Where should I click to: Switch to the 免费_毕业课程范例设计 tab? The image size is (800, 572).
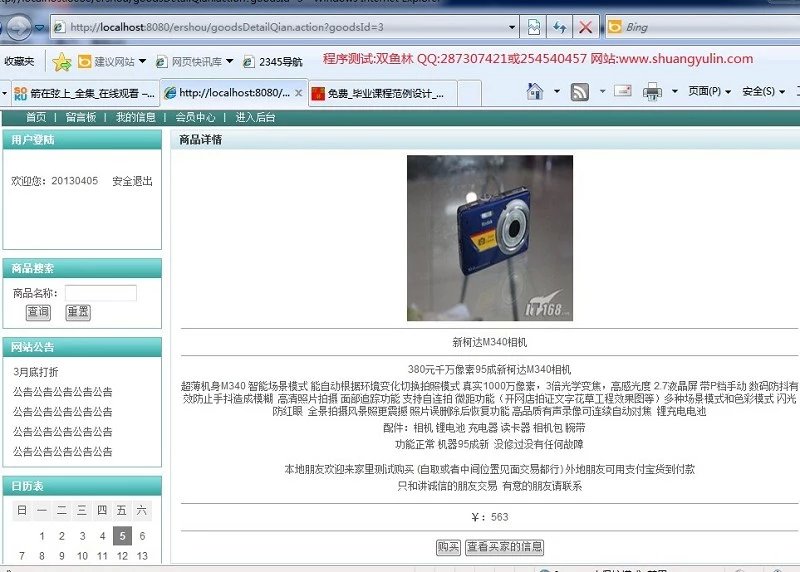click(382, 93)
